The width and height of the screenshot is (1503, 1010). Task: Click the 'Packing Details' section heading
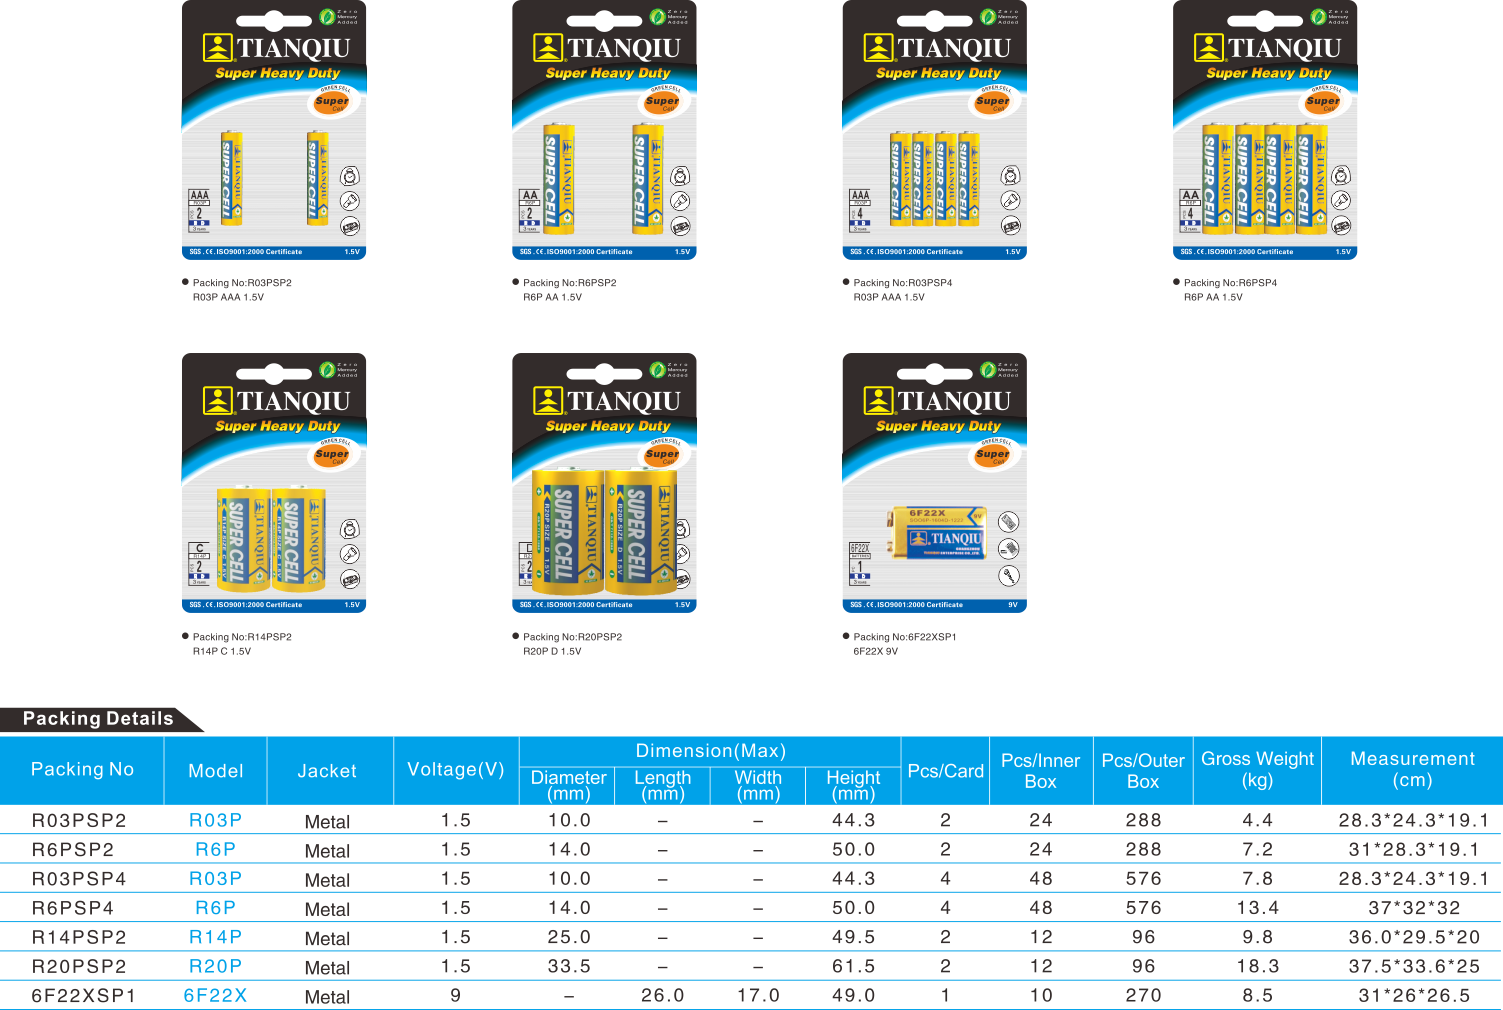(x=98, y=719)
